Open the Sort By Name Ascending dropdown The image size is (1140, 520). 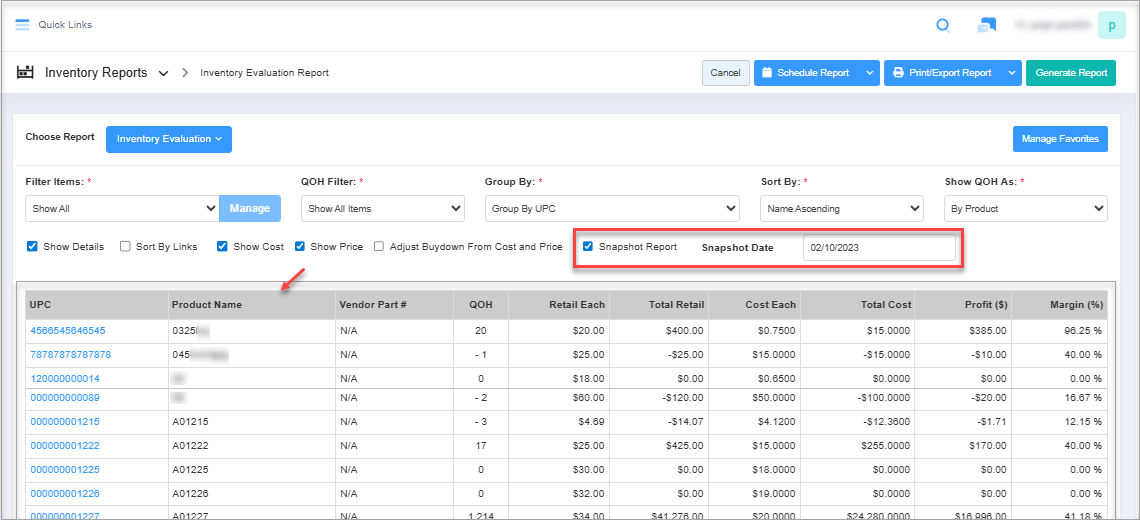click(x=841, y=209)
